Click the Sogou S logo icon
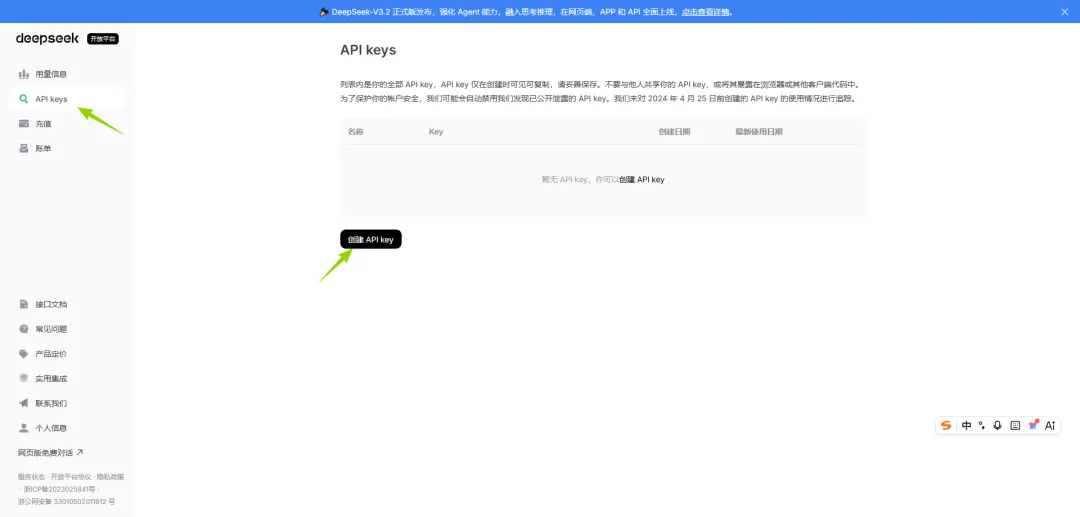The image size is (1080, 517). click(x=946, y=425)
